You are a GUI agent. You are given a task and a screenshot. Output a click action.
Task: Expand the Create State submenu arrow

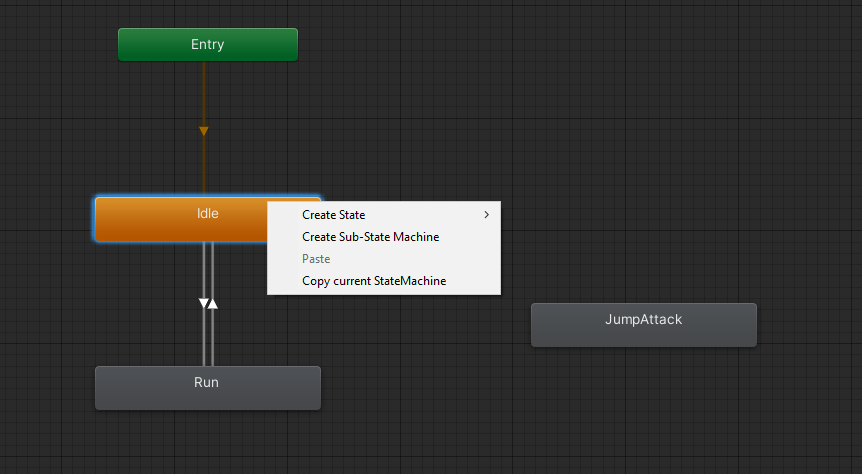coord(487,215)
